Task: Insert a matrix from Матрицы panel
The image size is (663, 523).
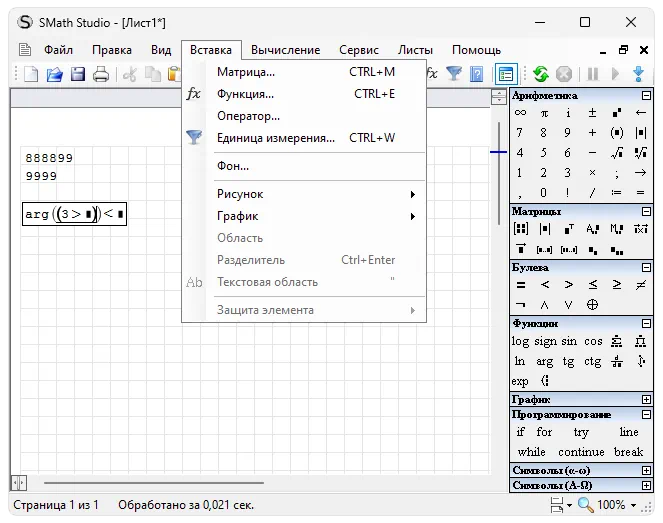Action: coord(521,229)
